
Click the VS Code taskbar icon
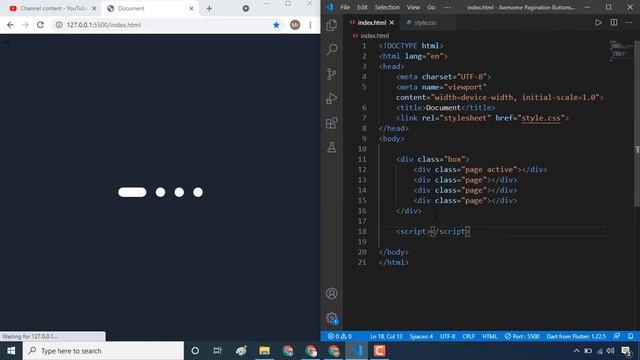356,351
